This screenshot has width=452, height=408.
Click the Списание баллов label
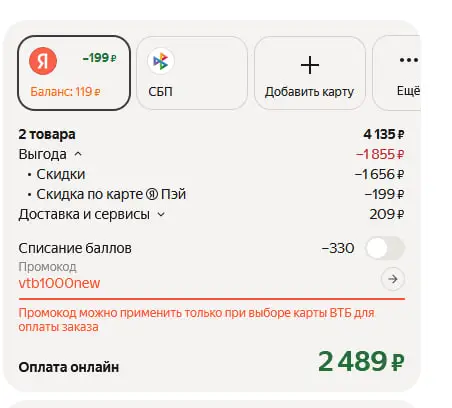coord(75,248)
